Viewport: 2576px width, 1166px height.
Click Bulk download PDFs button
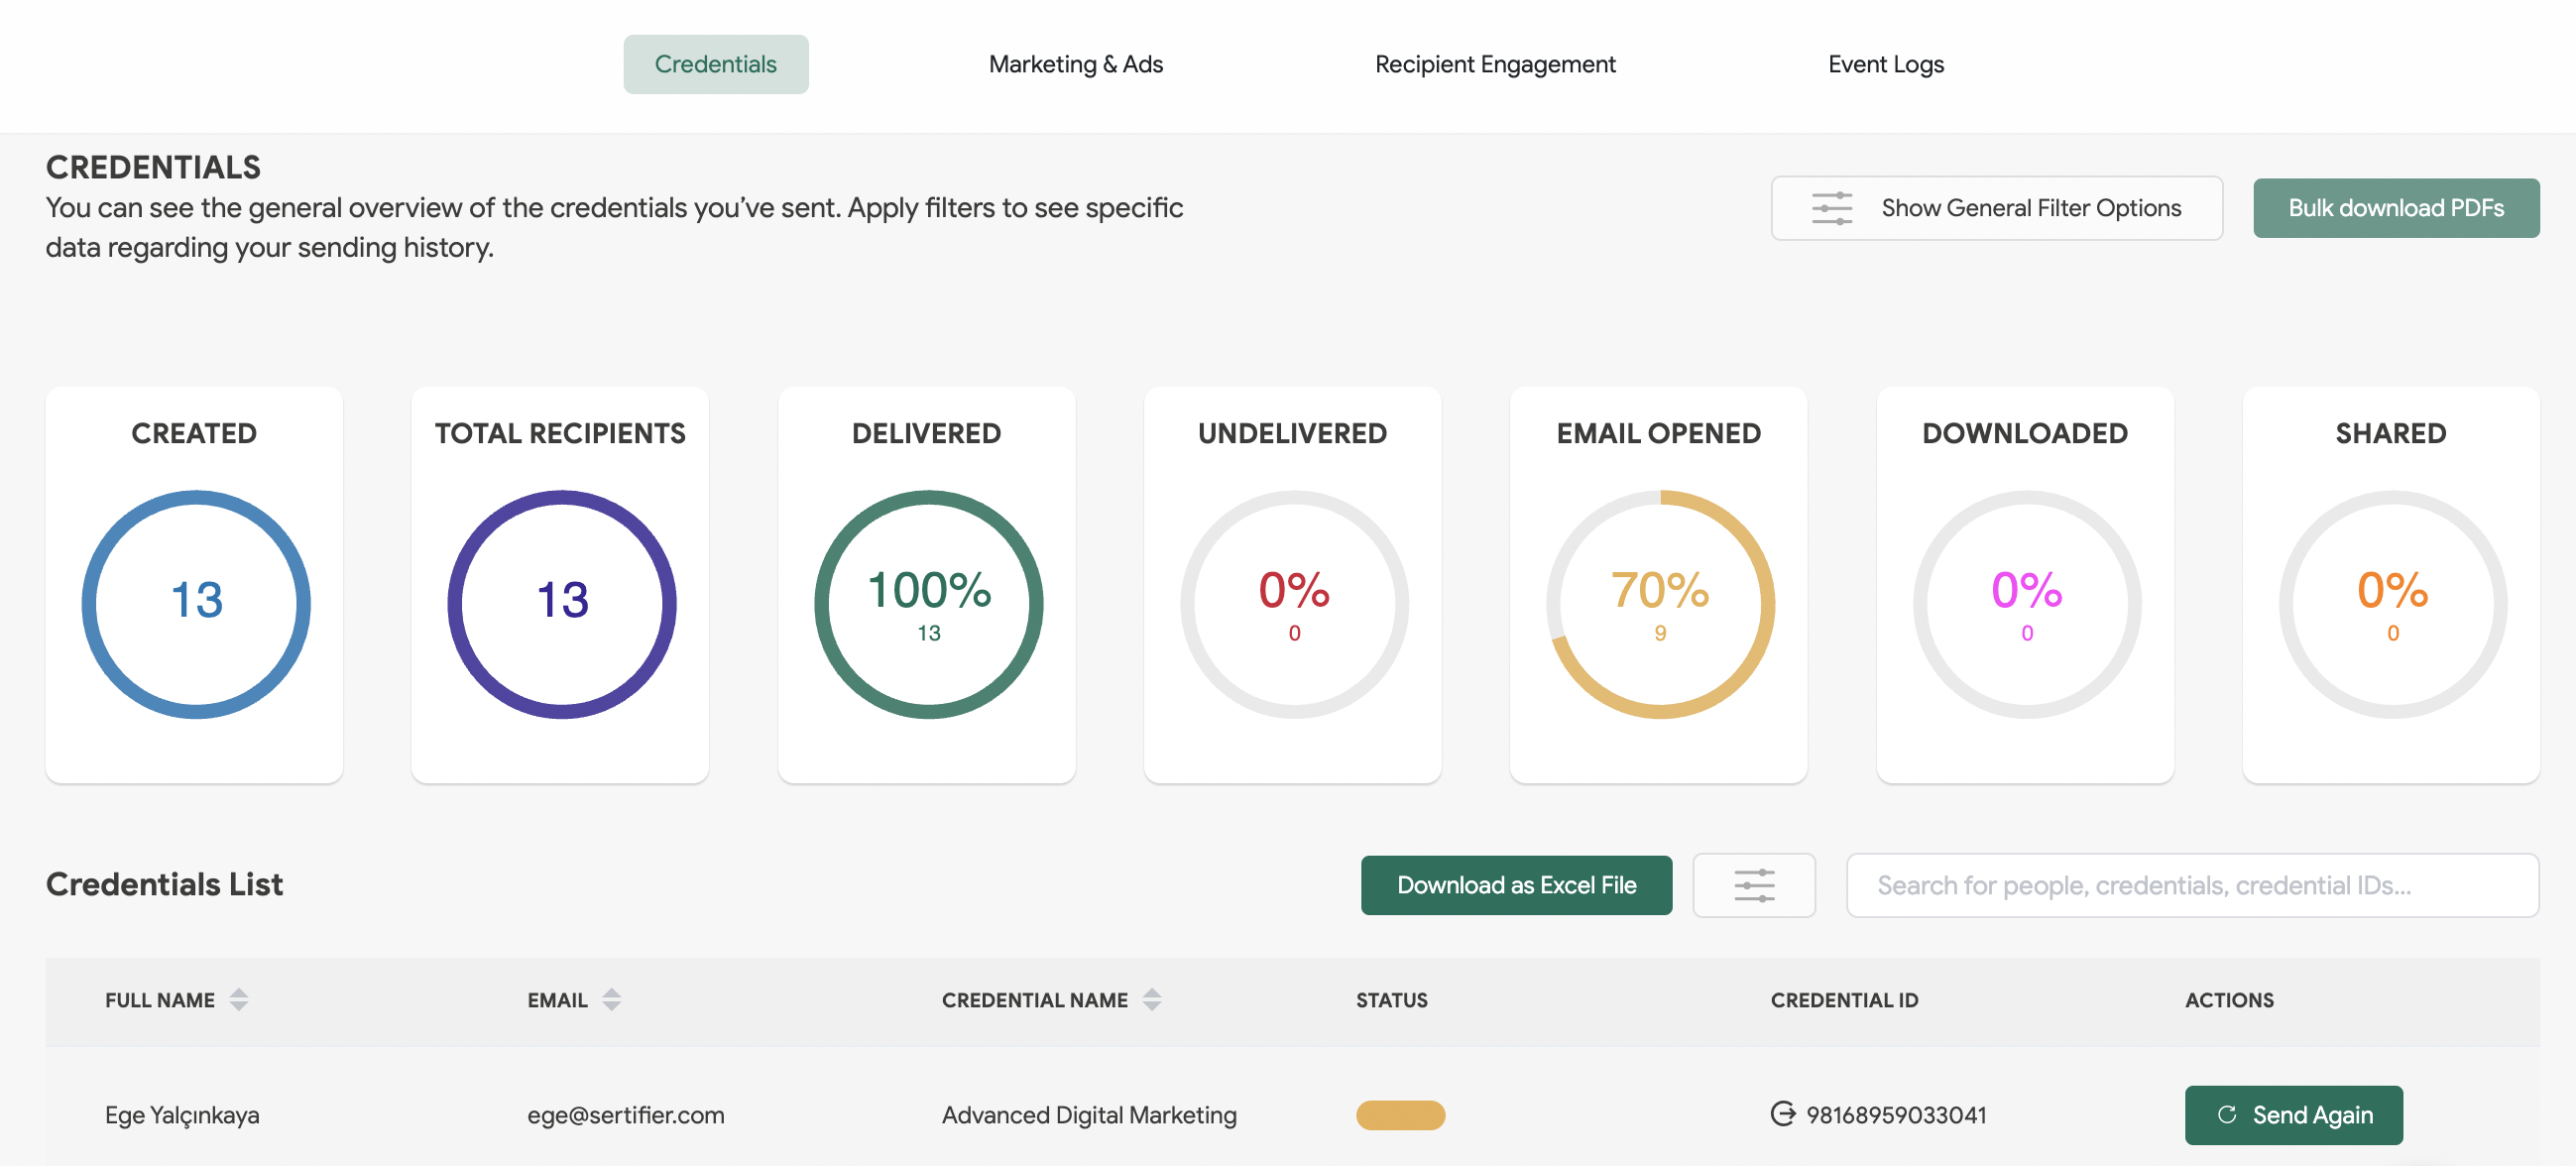tap(2395, 208)
